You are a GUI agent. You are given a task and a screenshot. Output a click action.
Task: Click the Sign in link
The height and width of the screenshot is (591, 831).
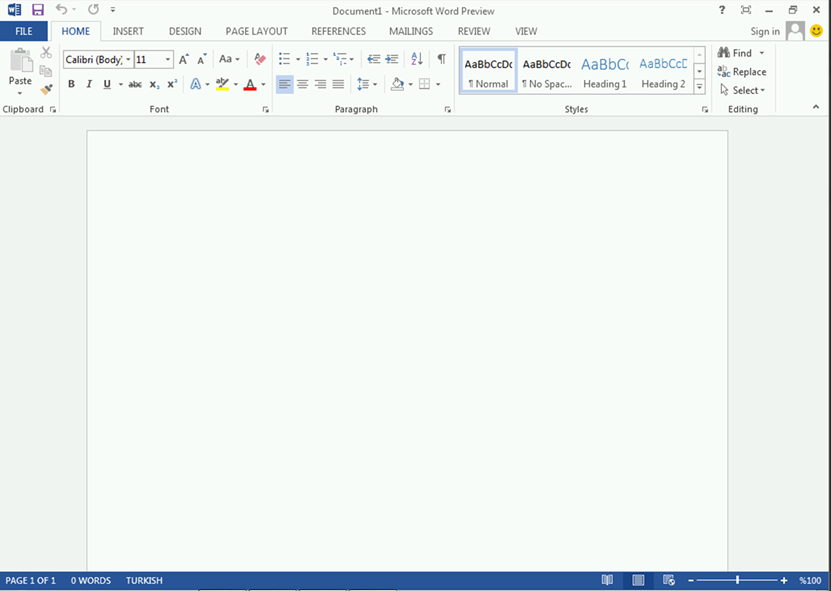(765, 32)
